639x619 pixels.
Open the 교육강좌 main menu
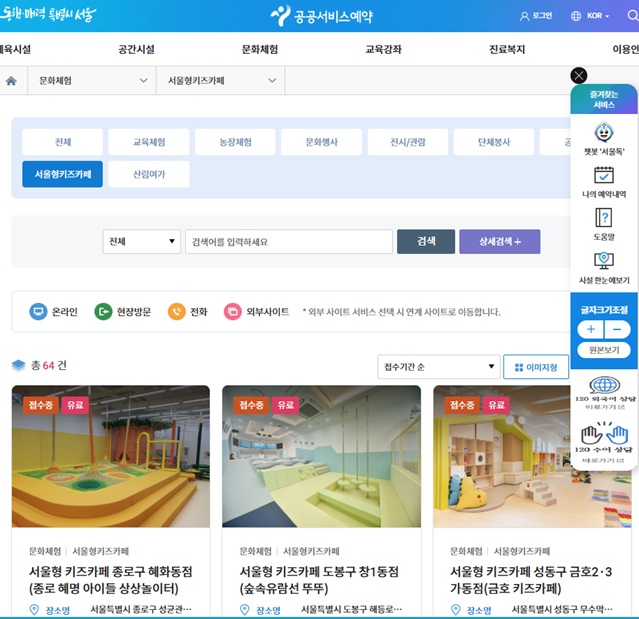pyautogui.click(x=383, y=49)
